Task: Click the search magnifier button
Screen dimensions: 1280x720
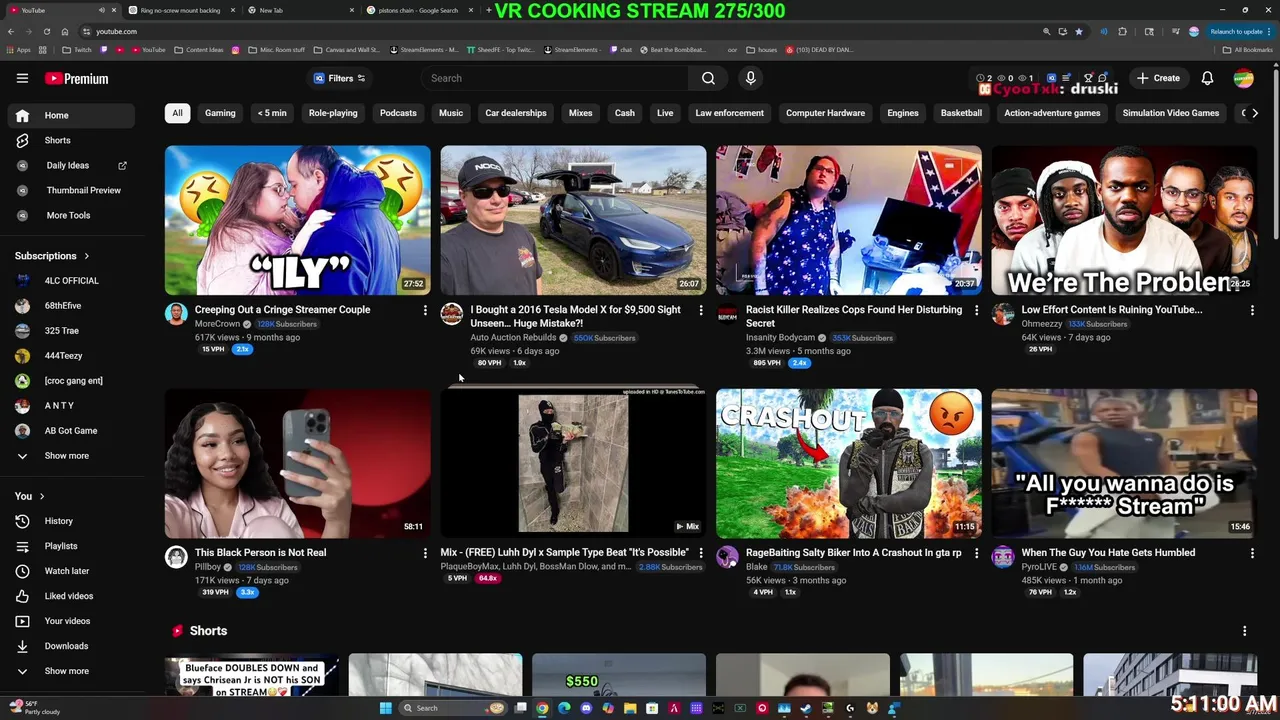Action: [708, 78]
